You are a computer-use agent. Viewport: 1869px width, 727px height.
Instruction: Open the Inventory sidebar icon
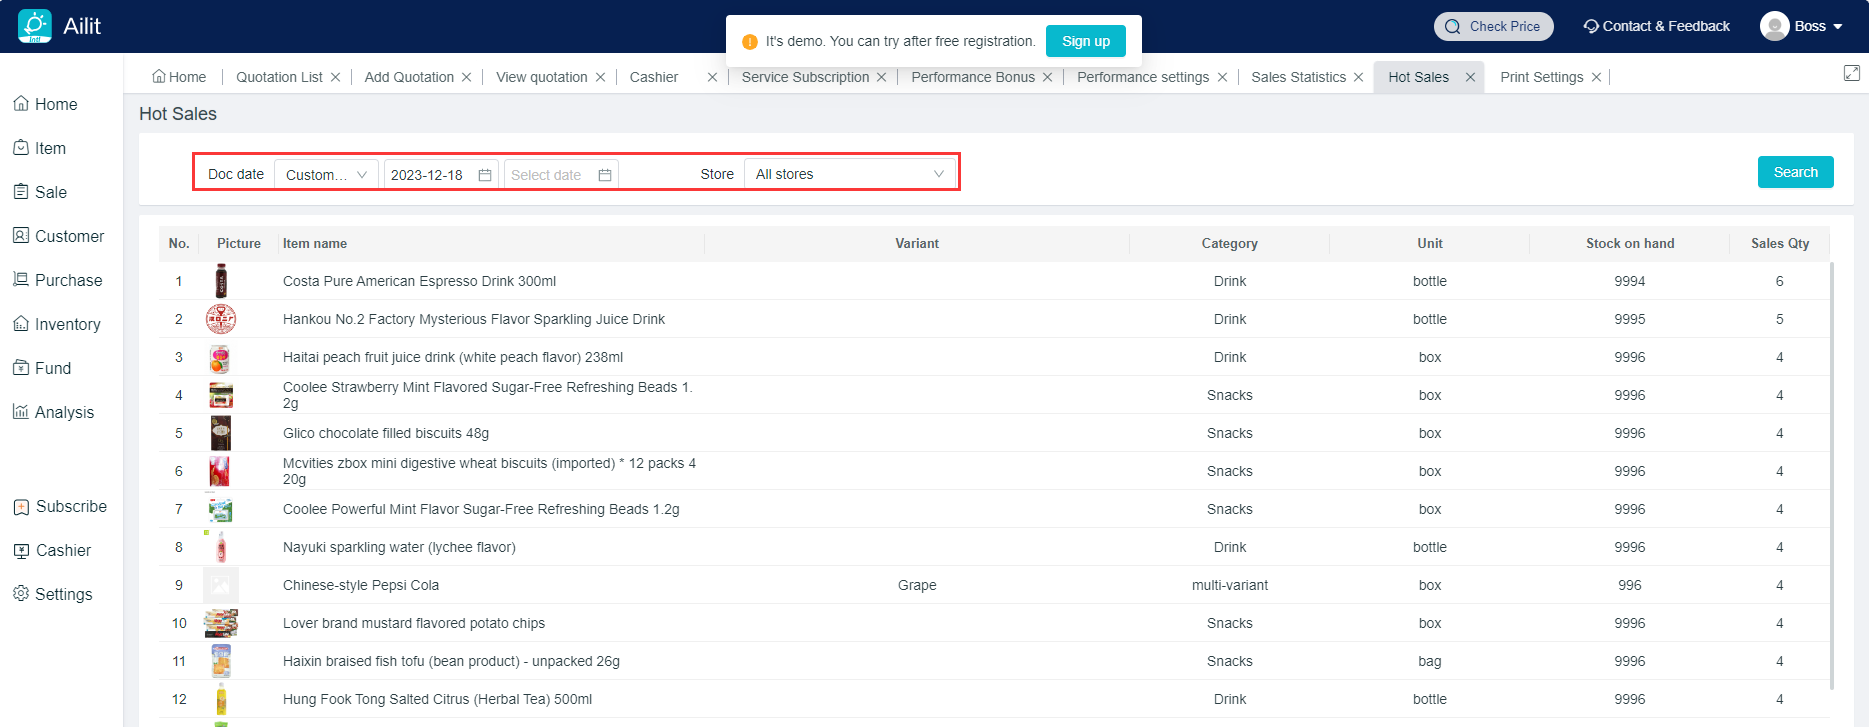(21, 324)
